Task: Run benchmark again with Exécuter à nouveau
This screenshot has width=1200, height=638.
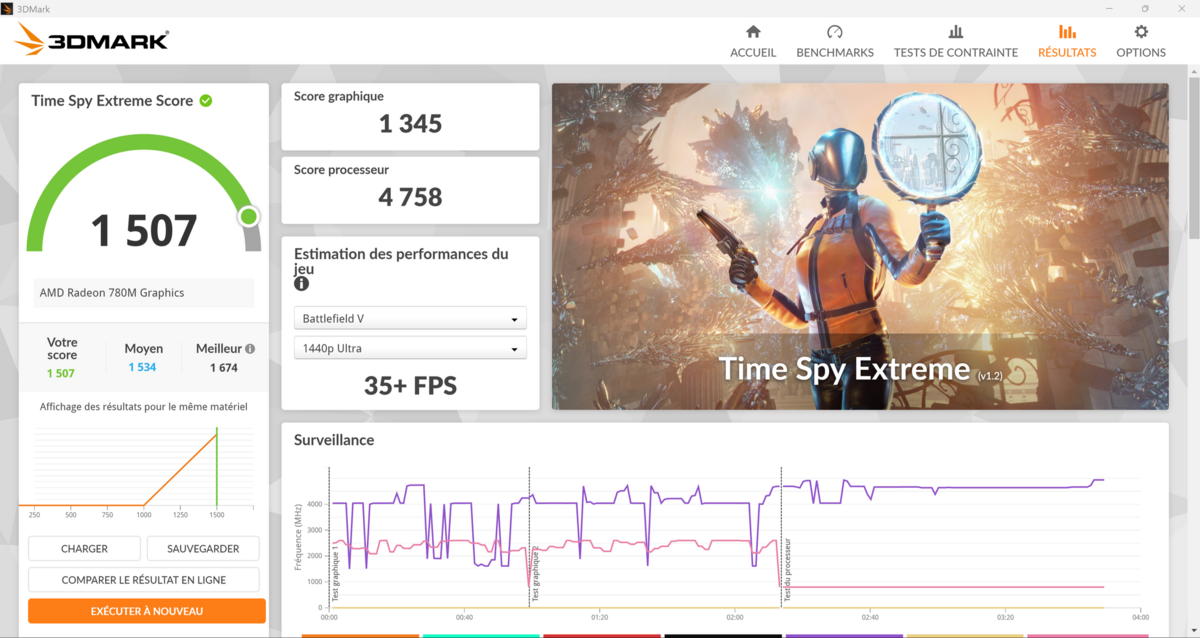Action: 147,611
